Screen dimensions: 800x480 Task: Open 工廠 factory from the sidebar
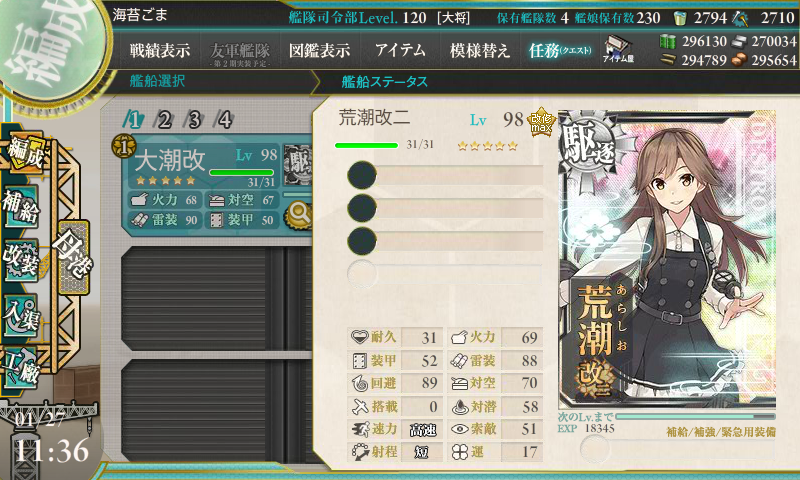[21, 366]
